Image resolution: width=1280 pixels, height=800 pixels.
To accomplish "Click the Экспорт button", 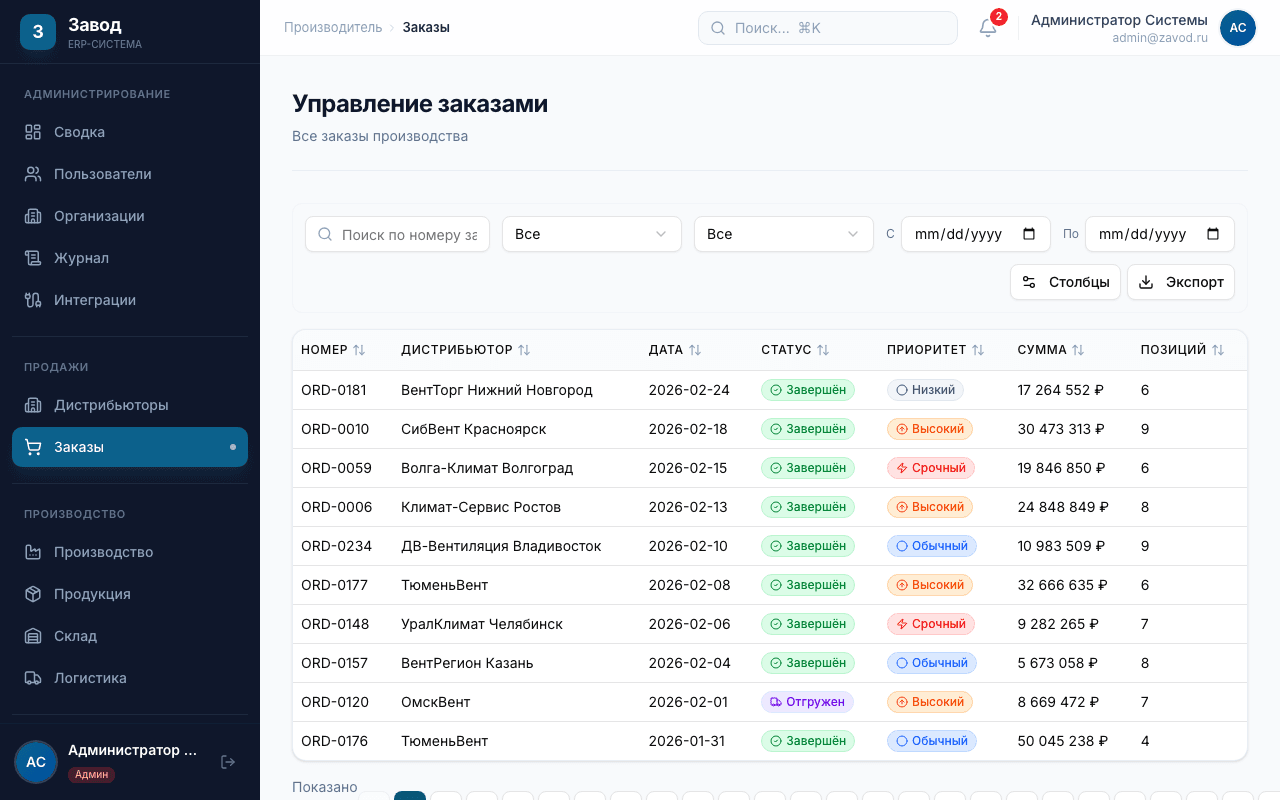I will pyautogui.click(x=1181, y=282).
